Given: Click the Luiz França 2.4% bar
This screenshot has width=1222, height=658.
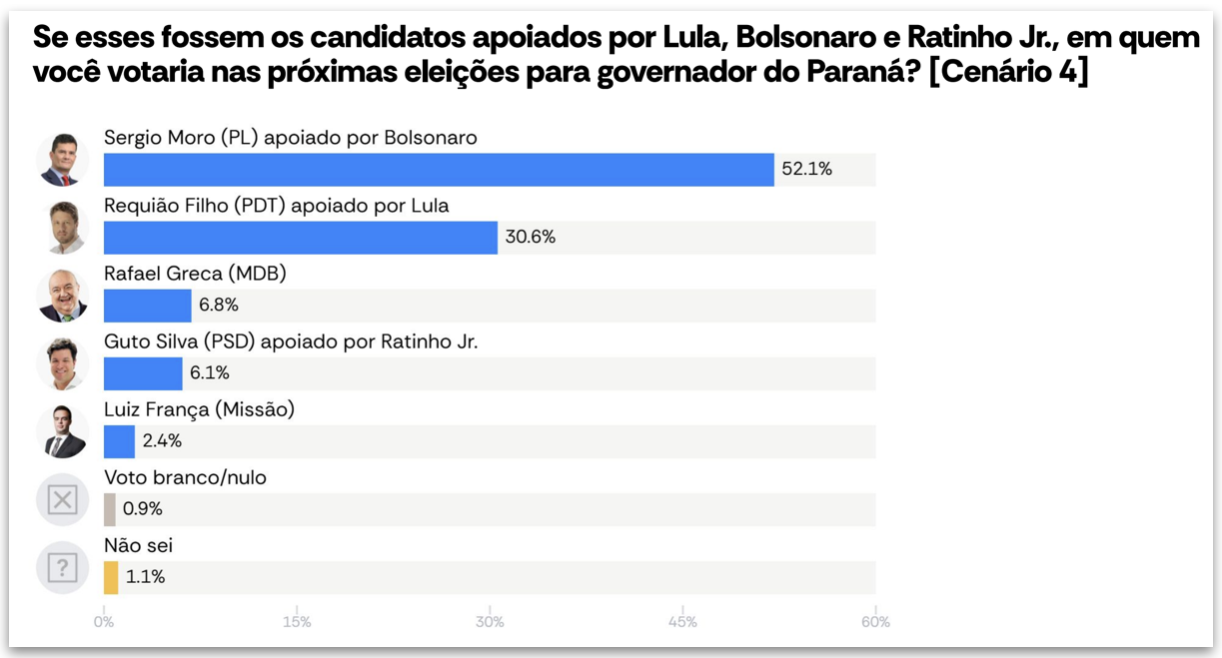Looking at the screenshot, I should 119,442.
